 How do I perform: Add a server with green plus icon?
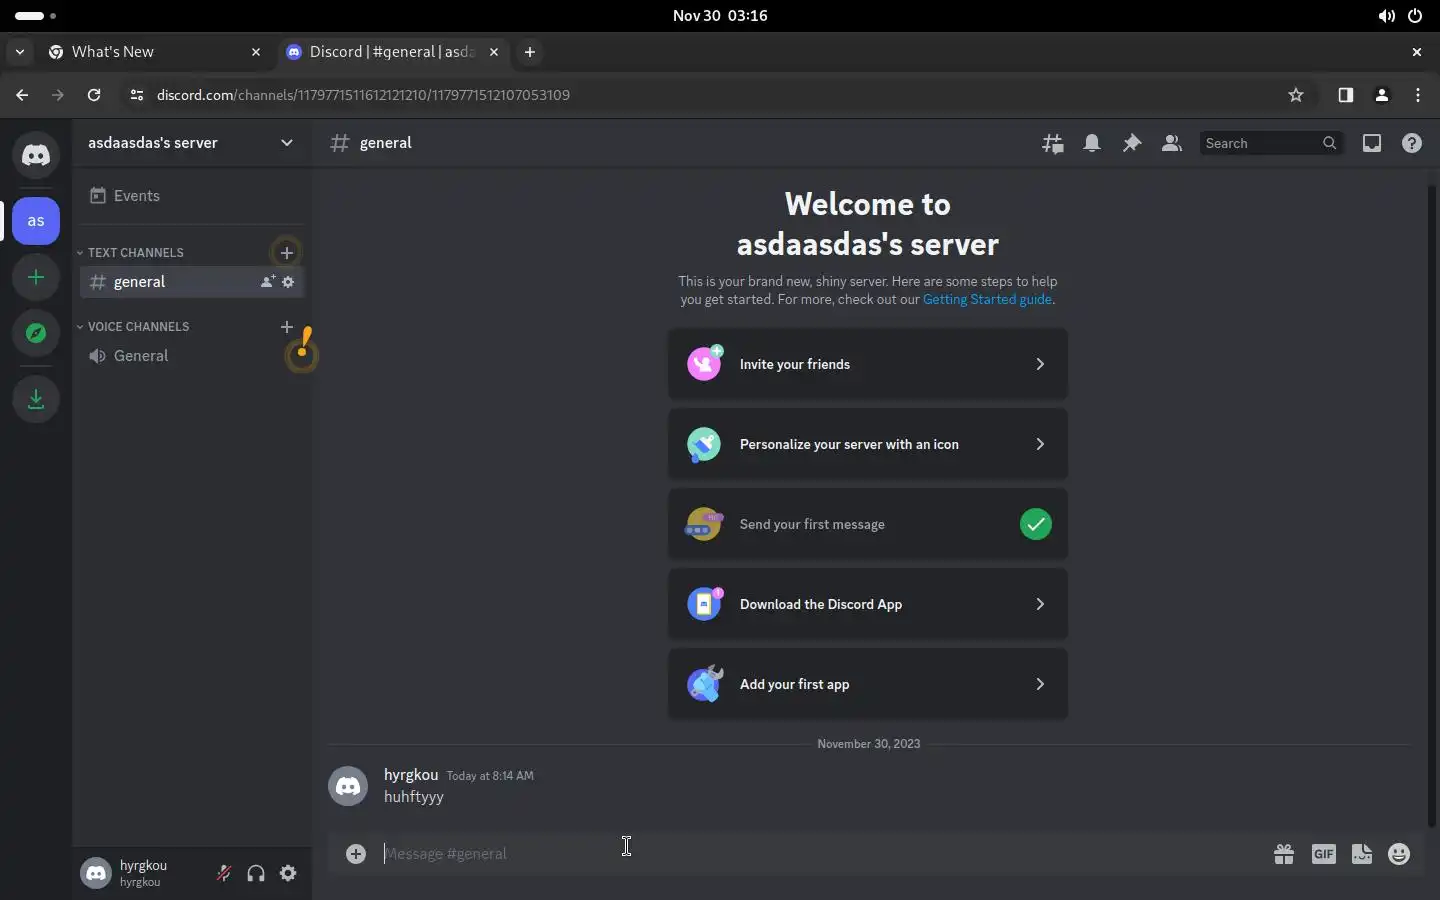tap(36, 277)
